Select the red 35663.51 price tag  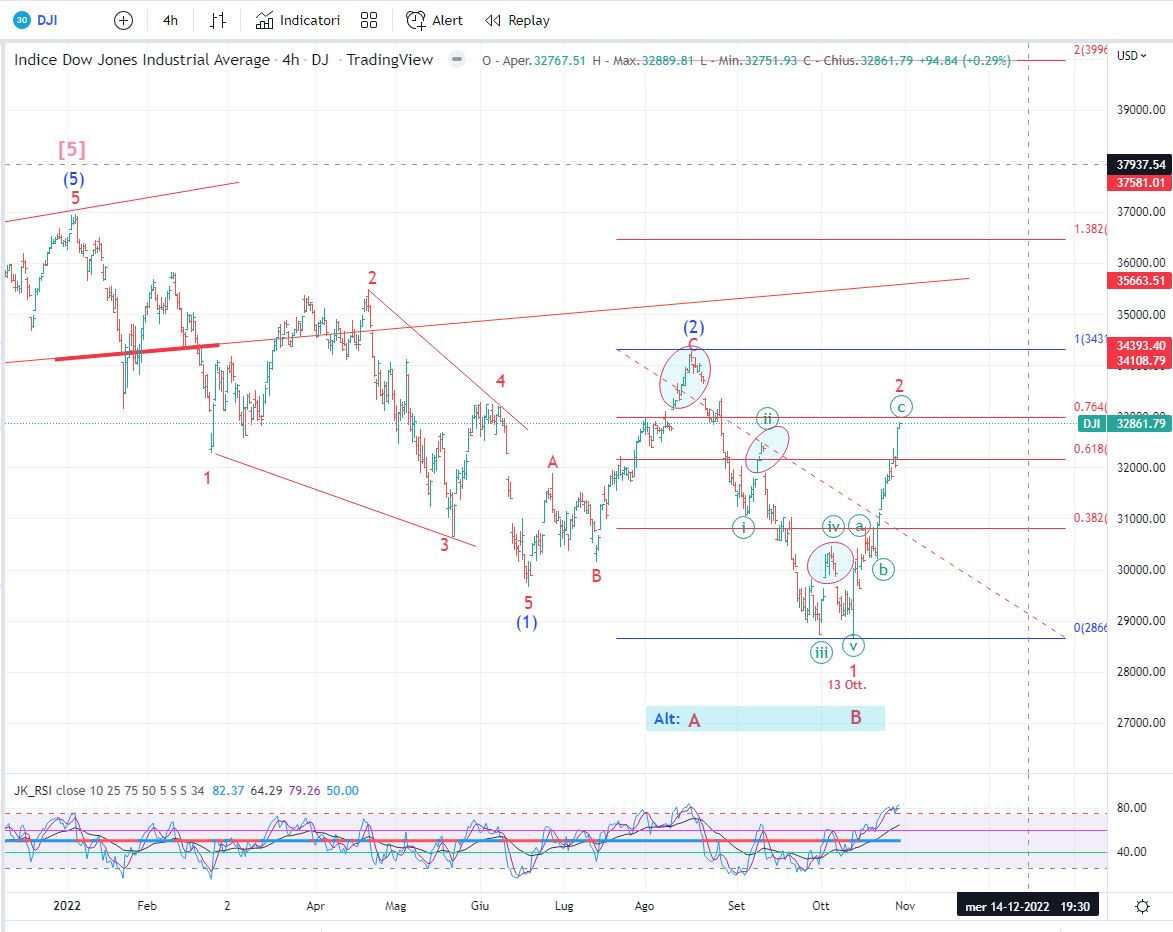click(1141, 281)
